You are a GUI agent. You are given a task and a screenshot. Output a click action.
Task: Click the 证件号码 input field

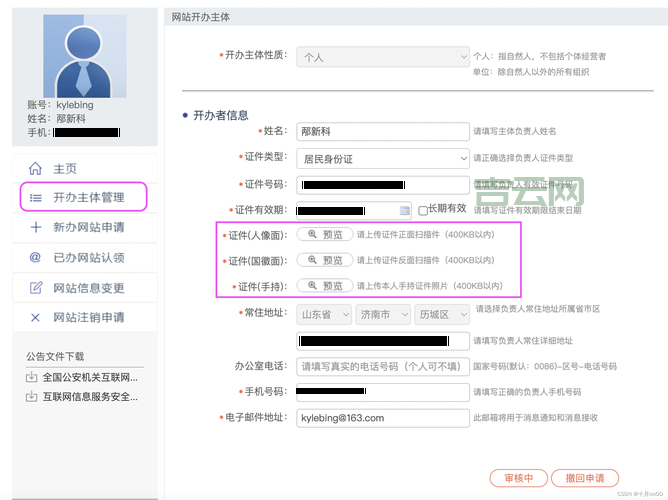pyautogui.click(x=383, y=185)
